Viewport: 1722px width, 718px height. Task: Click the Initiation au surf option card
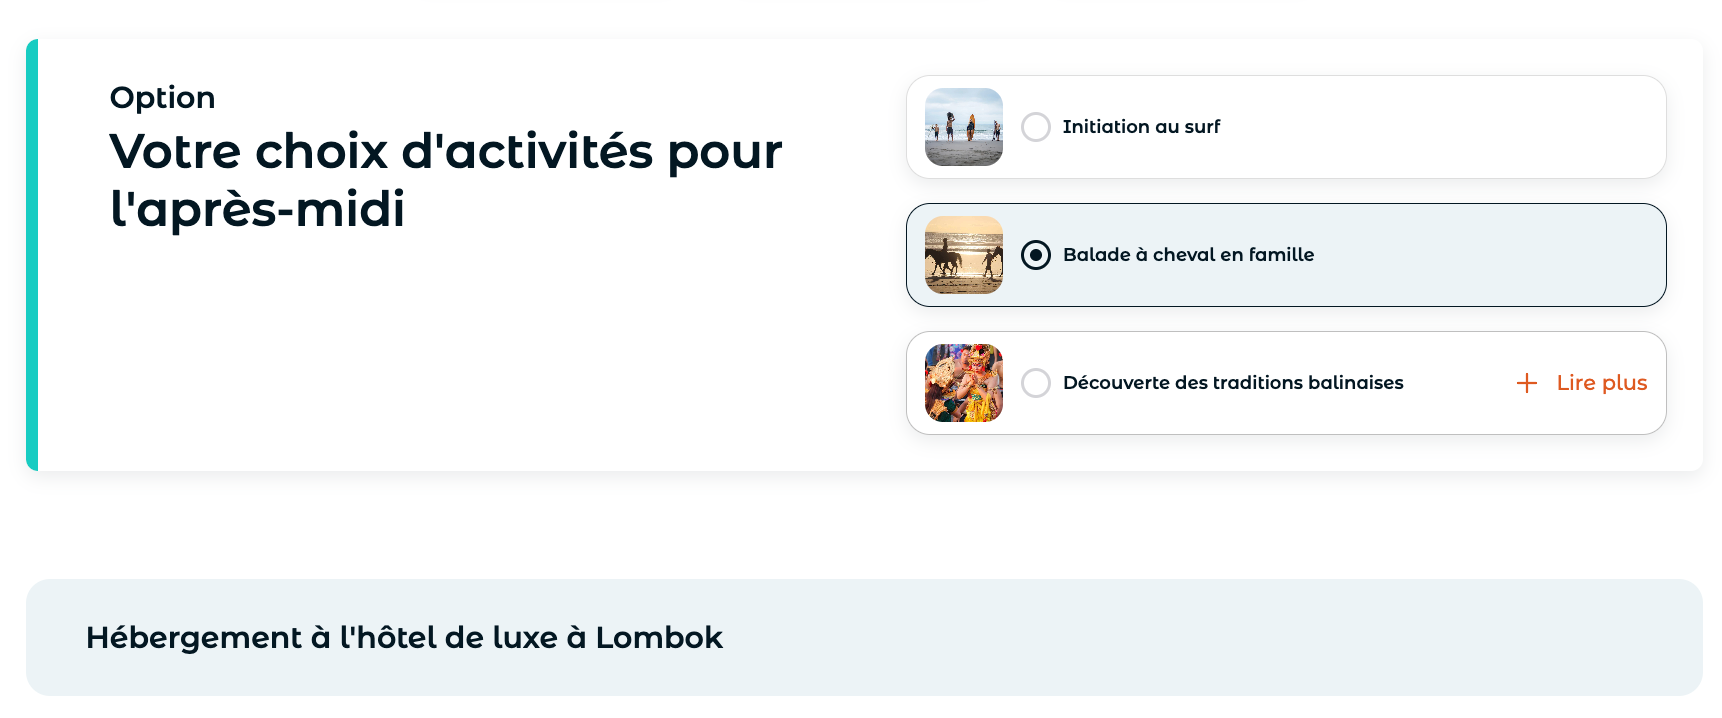click(x=1286, y=127)
